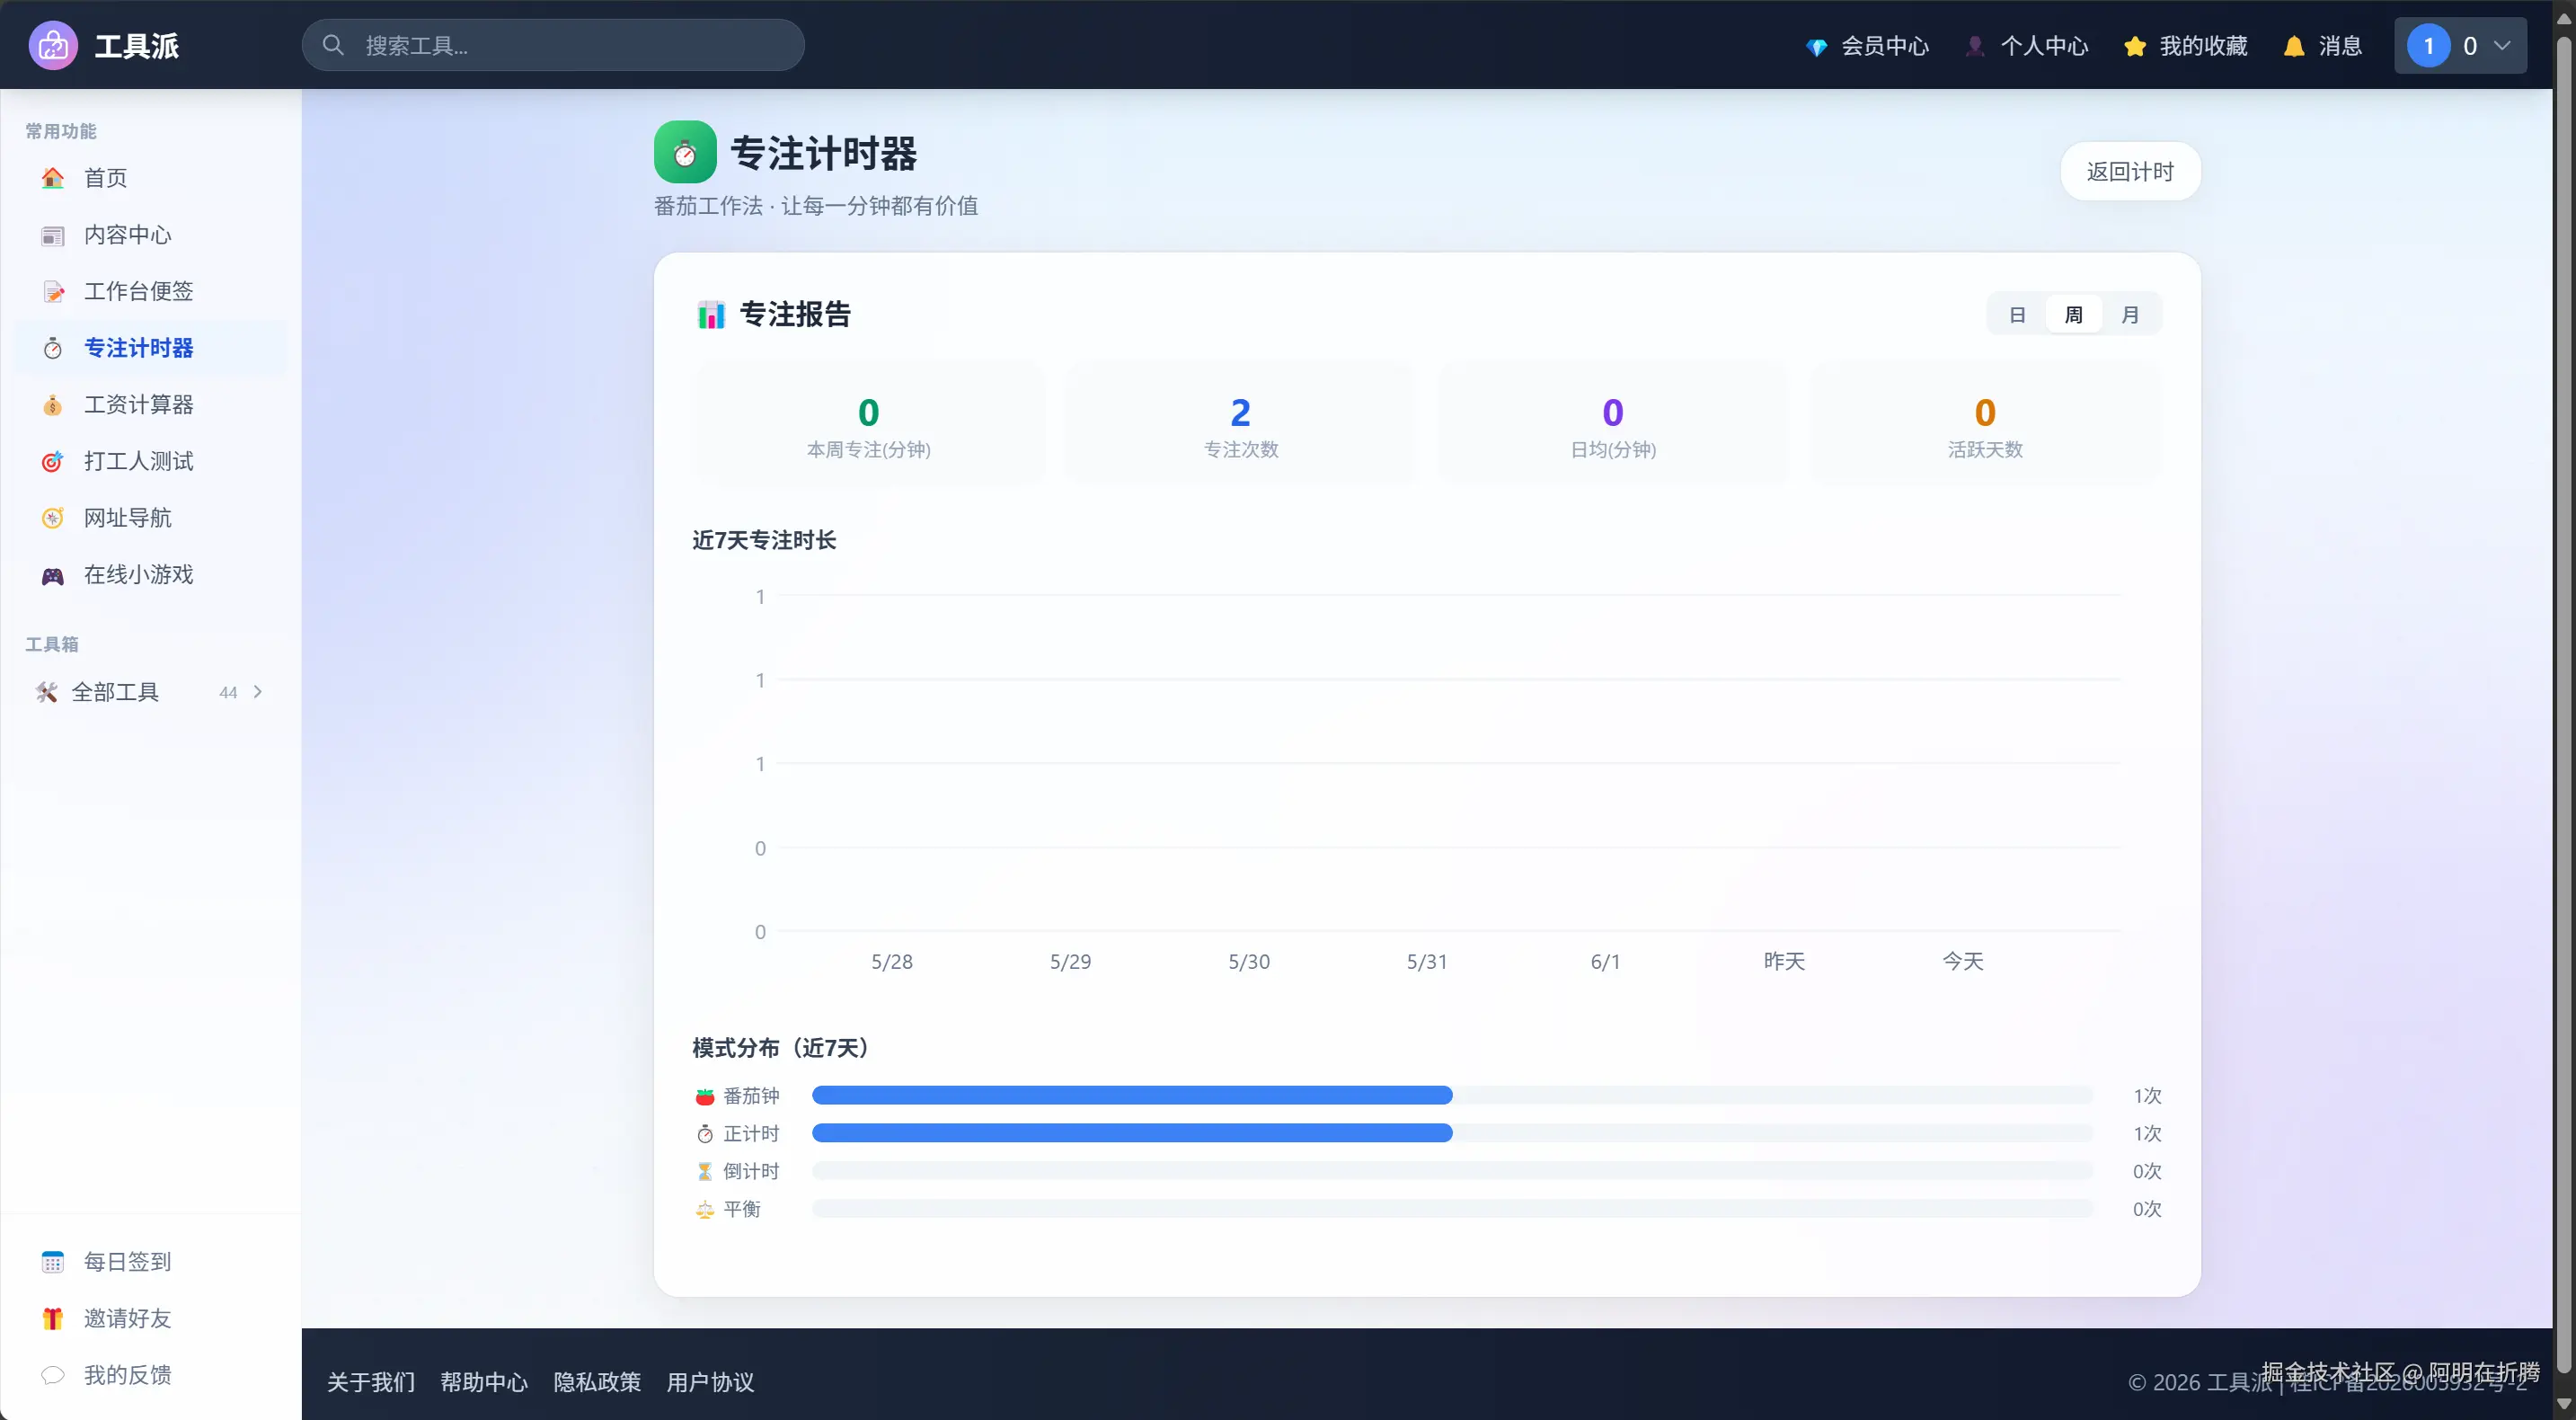Click the 工资计算器 money bag icon
The image size is (2576, 1420).
click(x=53, y=405)
